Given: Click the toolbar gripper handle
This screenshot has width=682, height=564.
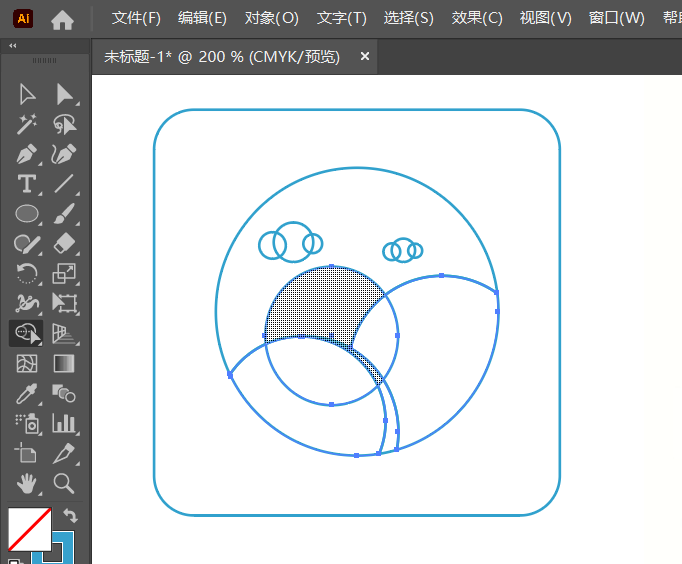Looking at the screenshot, I should tap(44, 60).
